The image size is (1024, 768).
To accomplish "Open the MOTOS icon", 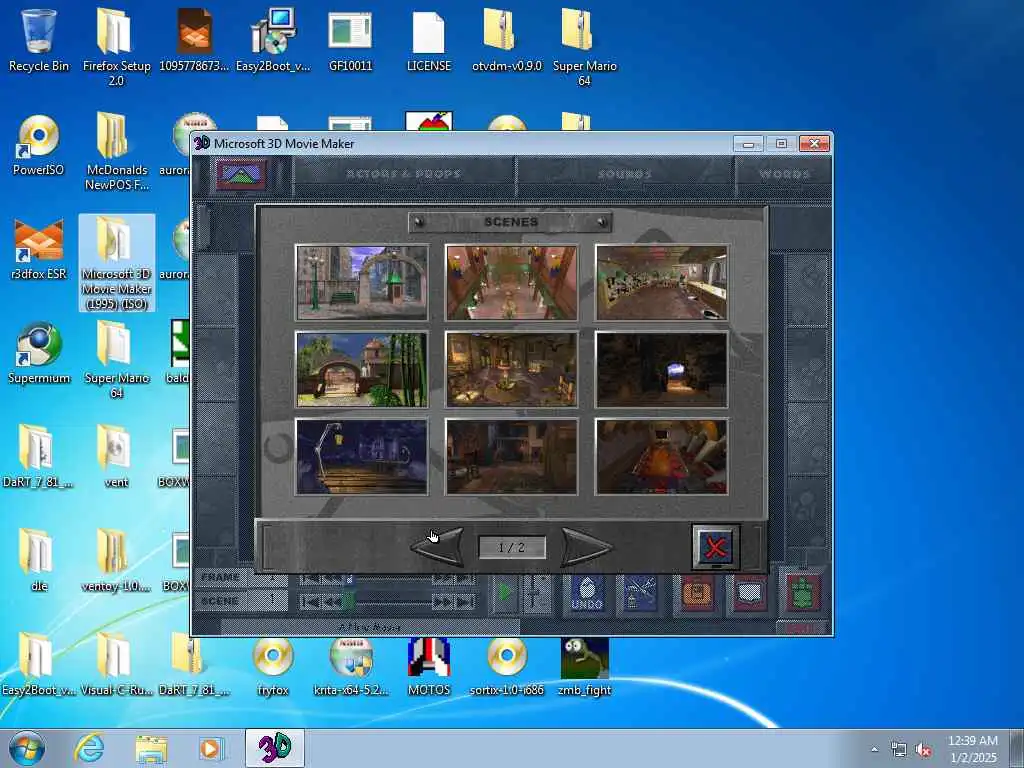I will pyautogui.click(x=428, y=666).
